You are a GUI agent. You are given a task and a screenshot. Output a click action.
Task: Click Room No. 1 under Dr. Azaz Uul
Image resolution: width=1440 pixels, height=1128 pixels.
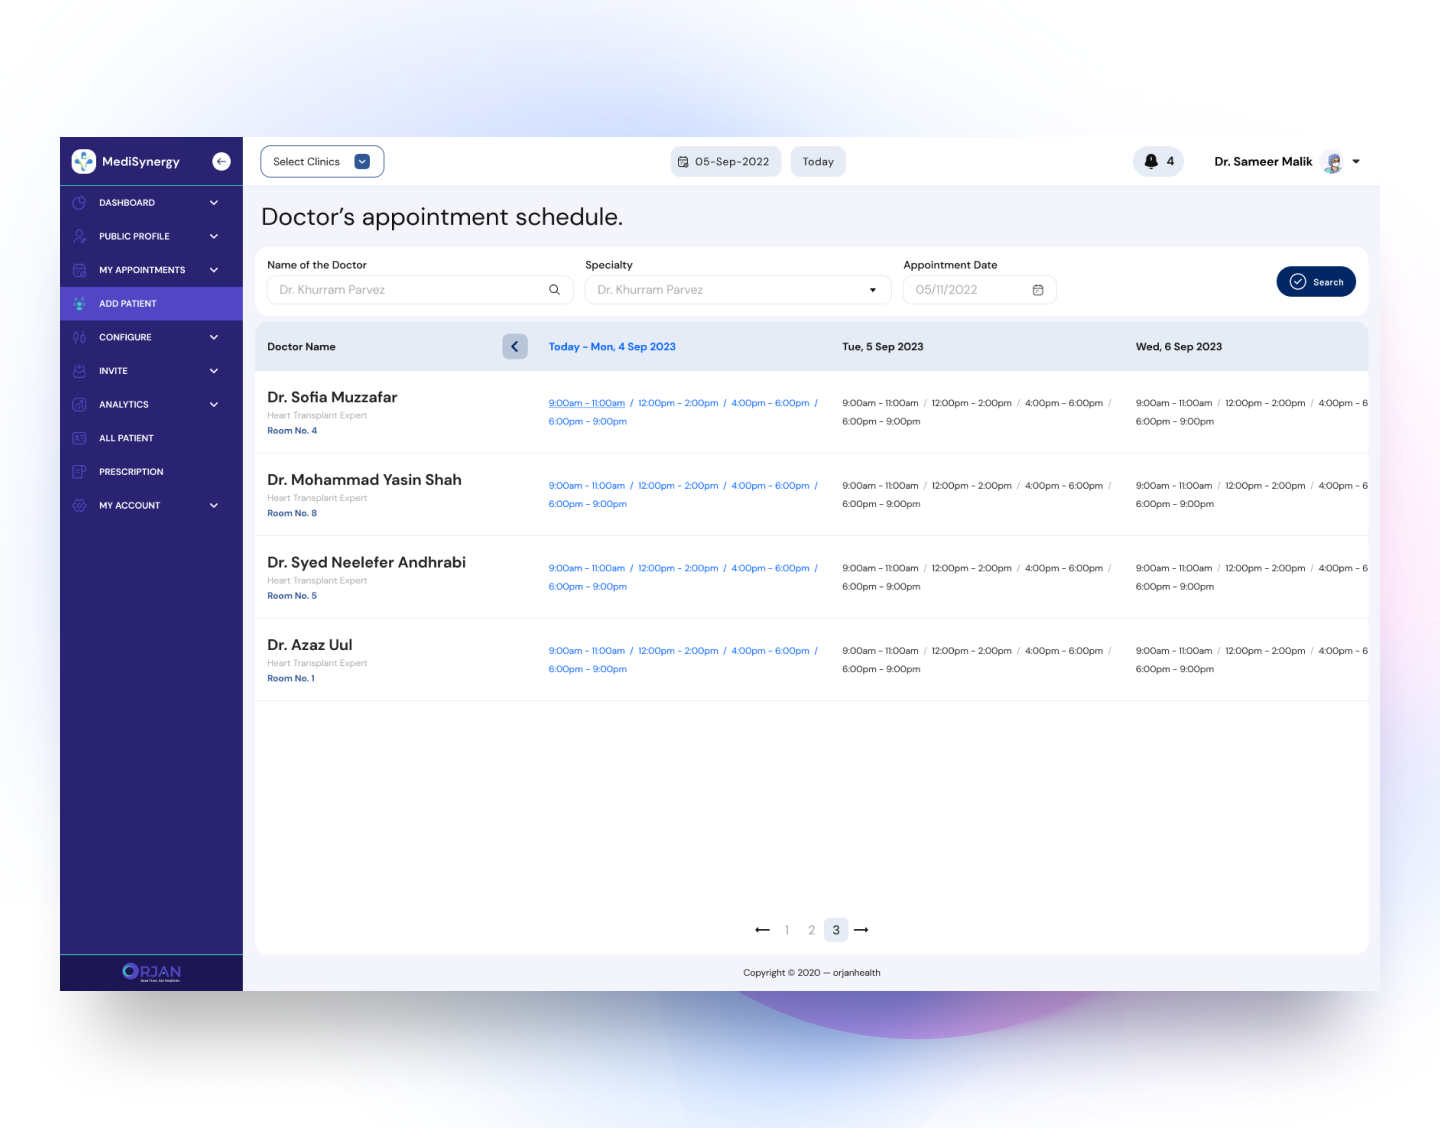point(291,678)
